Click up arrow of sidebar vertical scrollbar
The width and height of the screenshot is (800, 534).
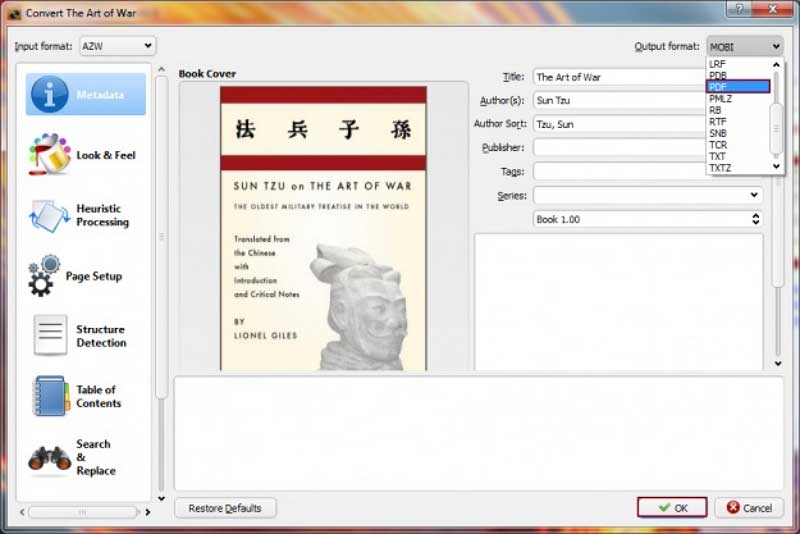pyautogui.click(x=161, y=69)
